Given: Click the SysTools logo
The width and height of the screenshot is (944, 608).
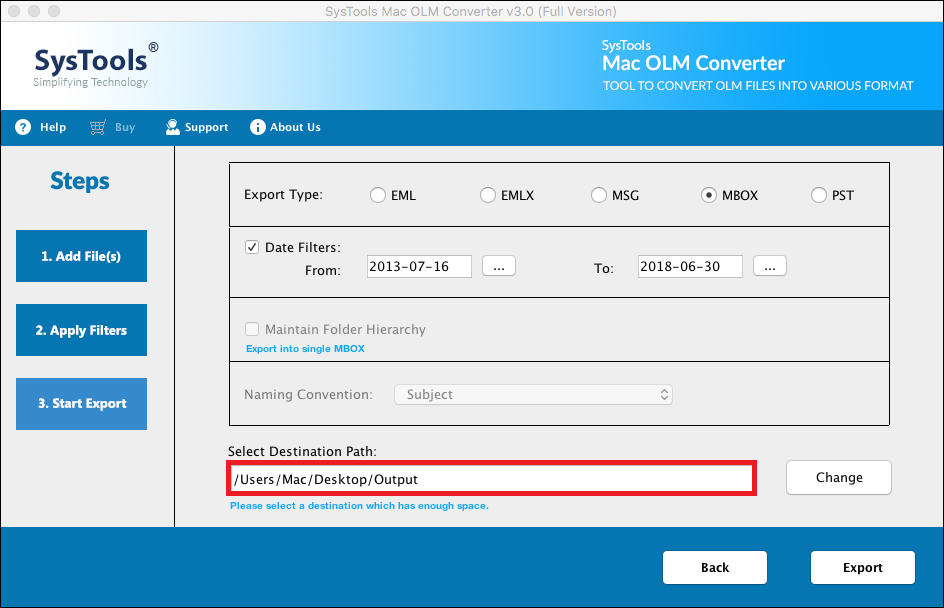Looking at the screenshot, I should click(95, 65).
